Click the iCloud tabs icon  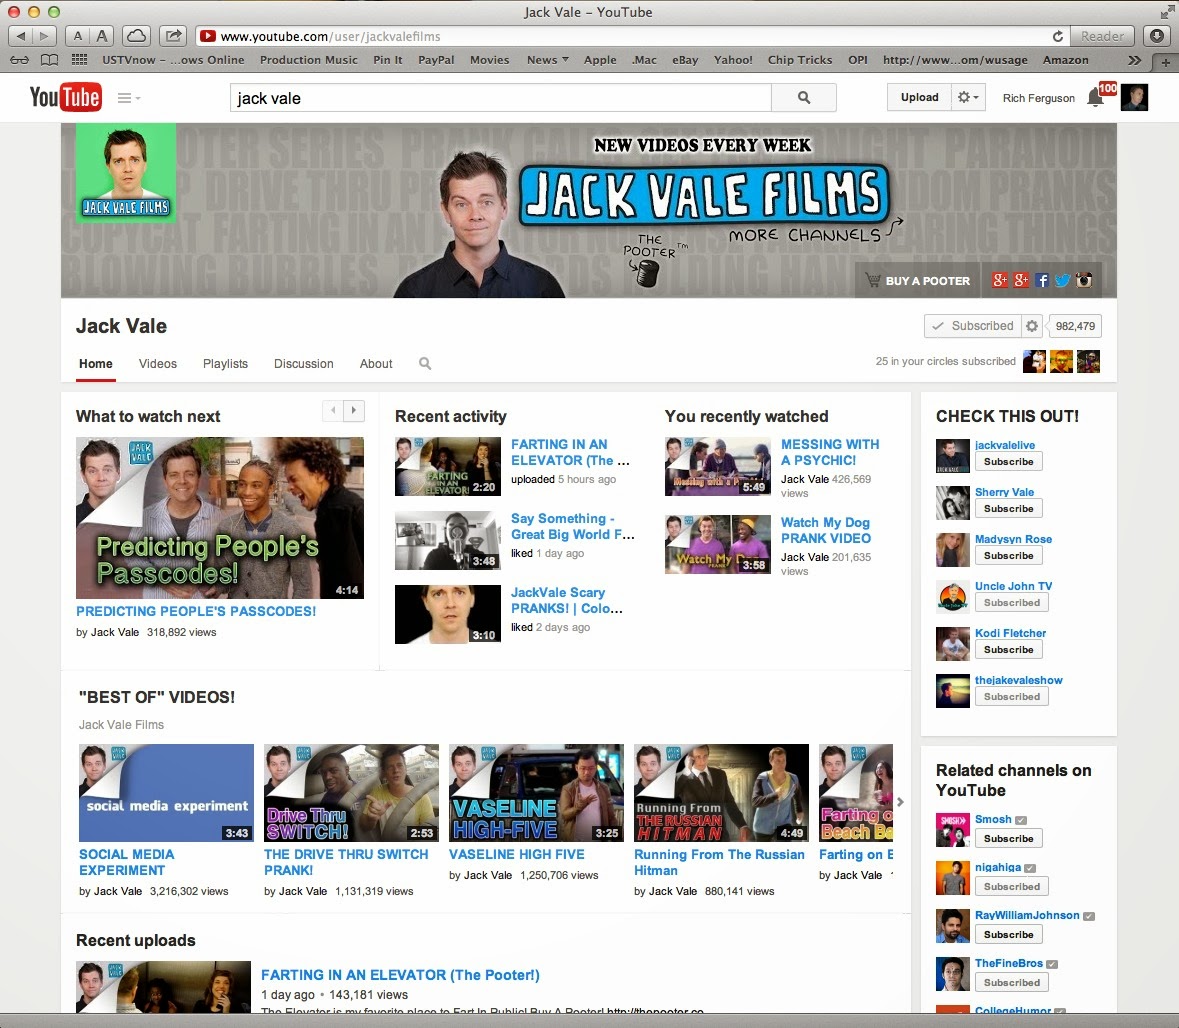tap(136, 36)
